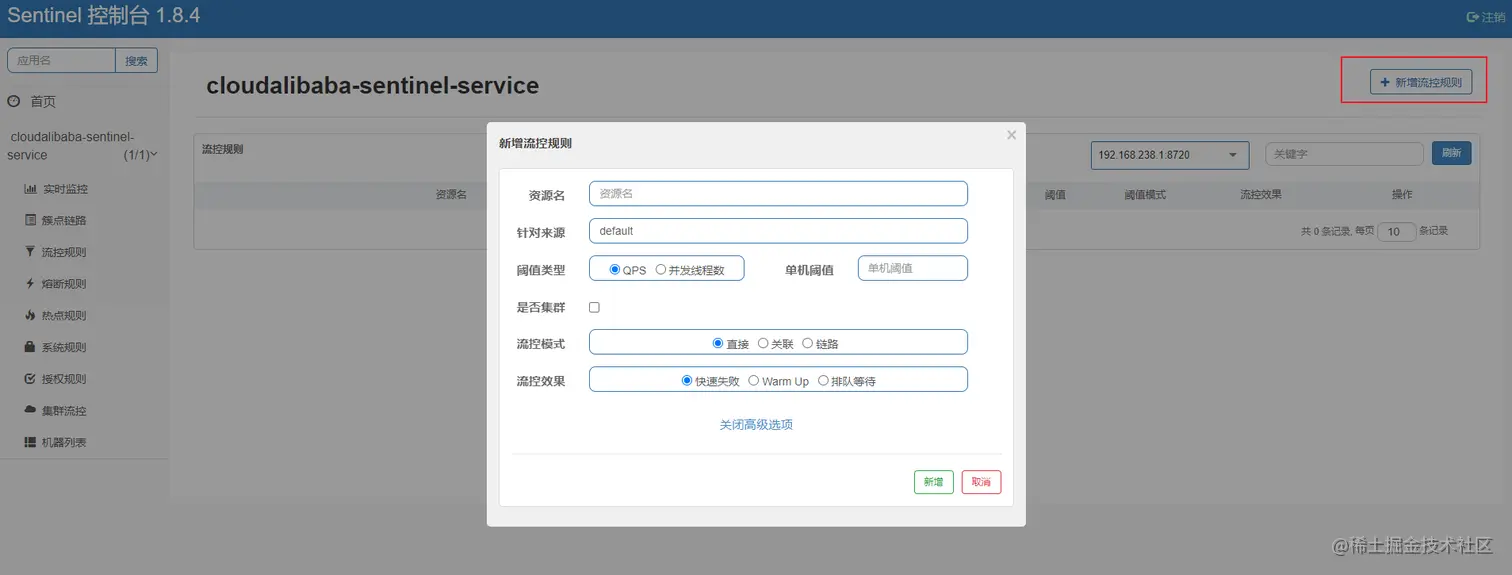Select the 并发线程数 radio button
1512x575 pixels.
click(661, 269)
